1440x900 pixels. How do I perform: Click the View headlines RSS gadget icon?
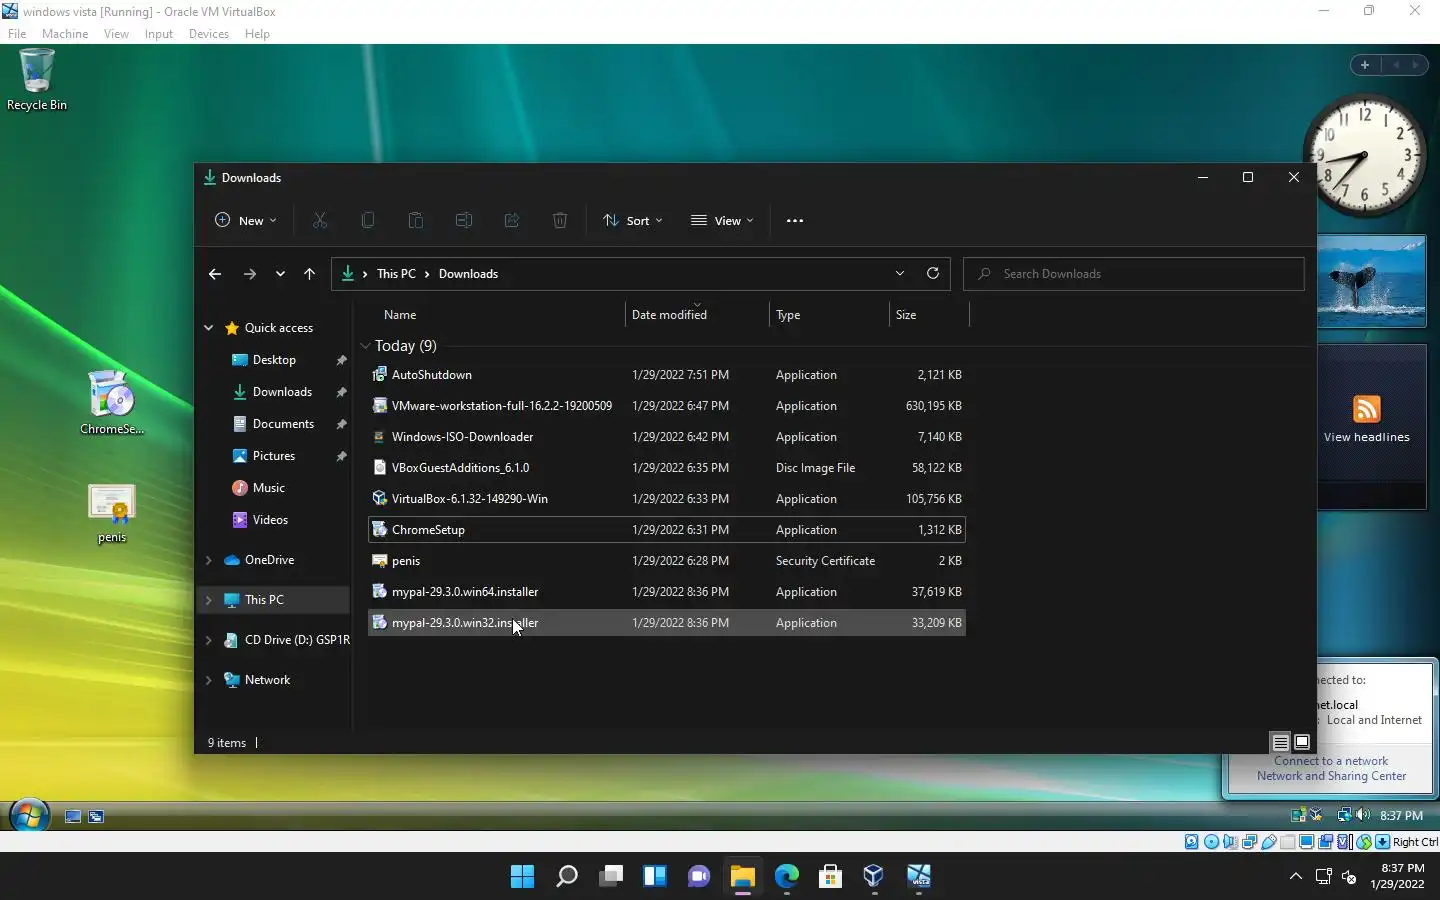point(1367,409)
